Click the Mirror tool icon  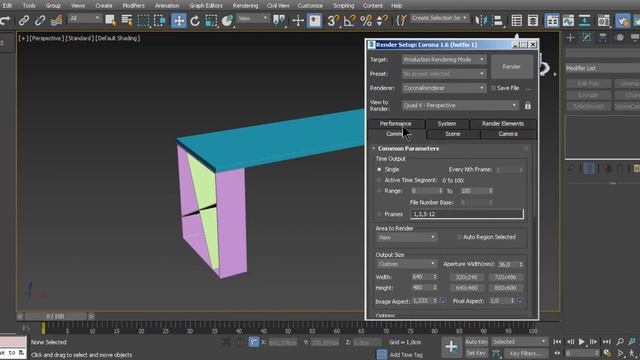[x=481, y=20]
